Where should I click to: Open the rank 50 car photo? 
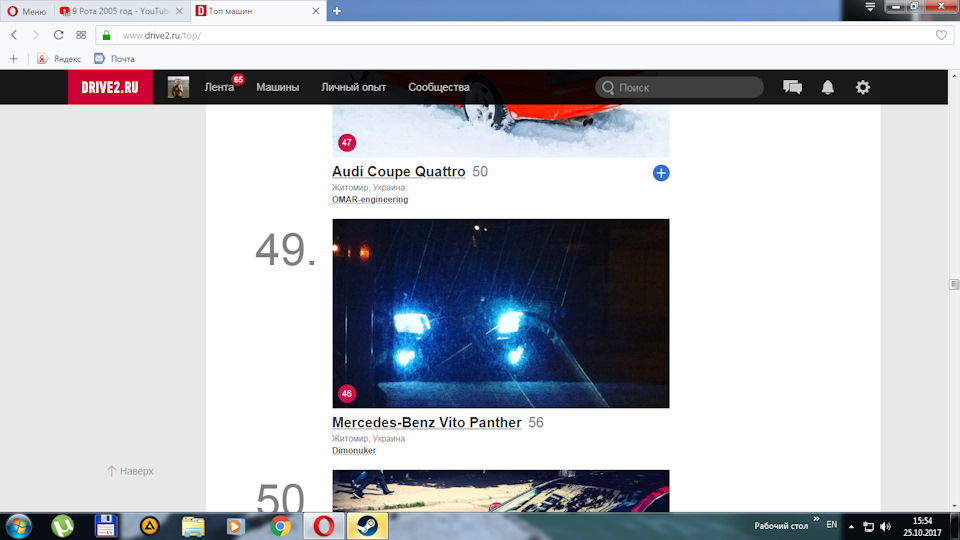pyautogui.click(x=501, y=491)
